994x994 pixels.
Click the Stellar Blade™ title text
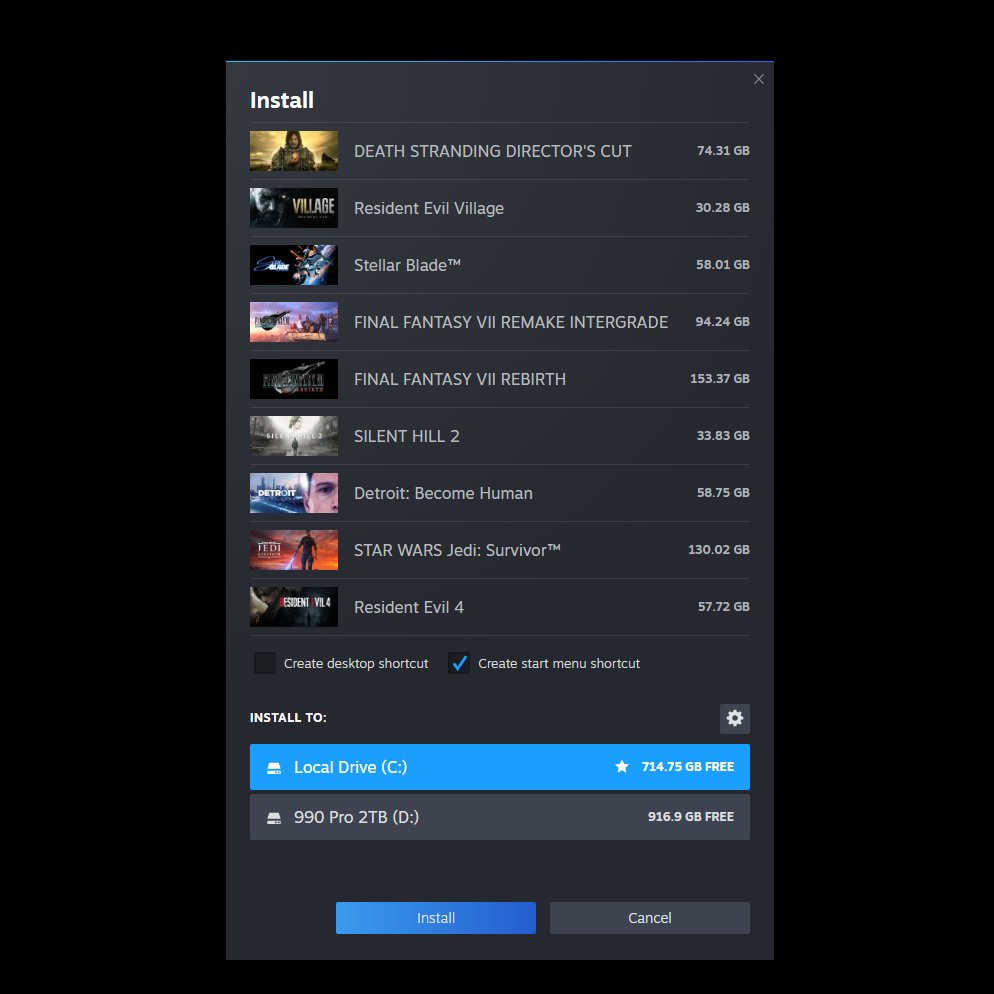407,265
